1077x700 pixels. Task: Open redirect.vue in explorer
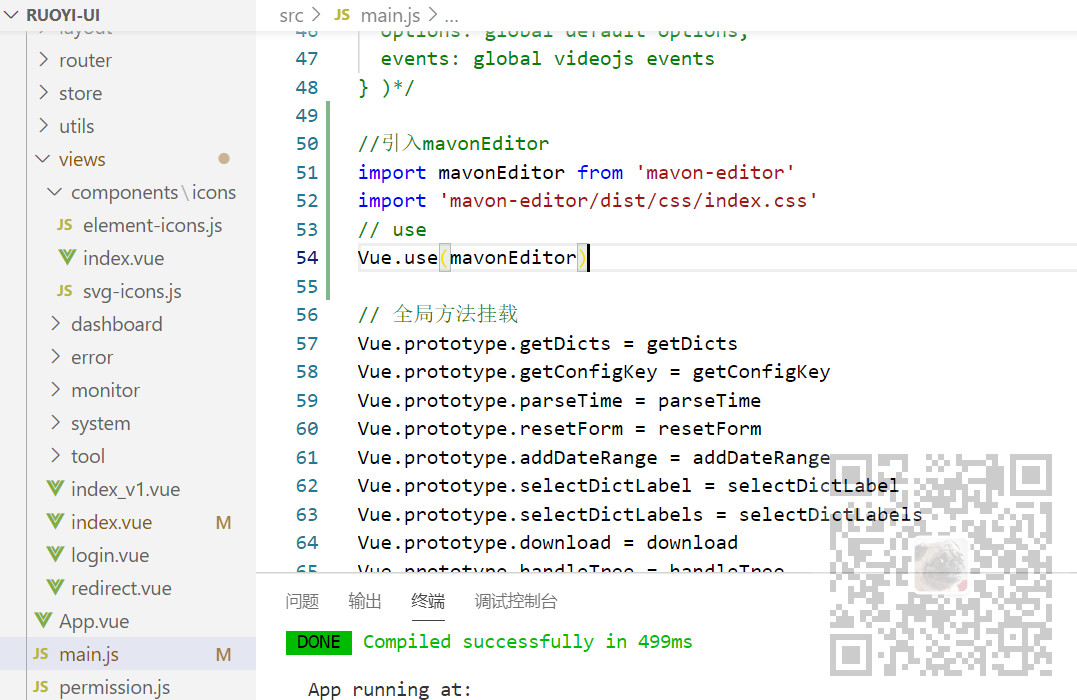(121, 588)
